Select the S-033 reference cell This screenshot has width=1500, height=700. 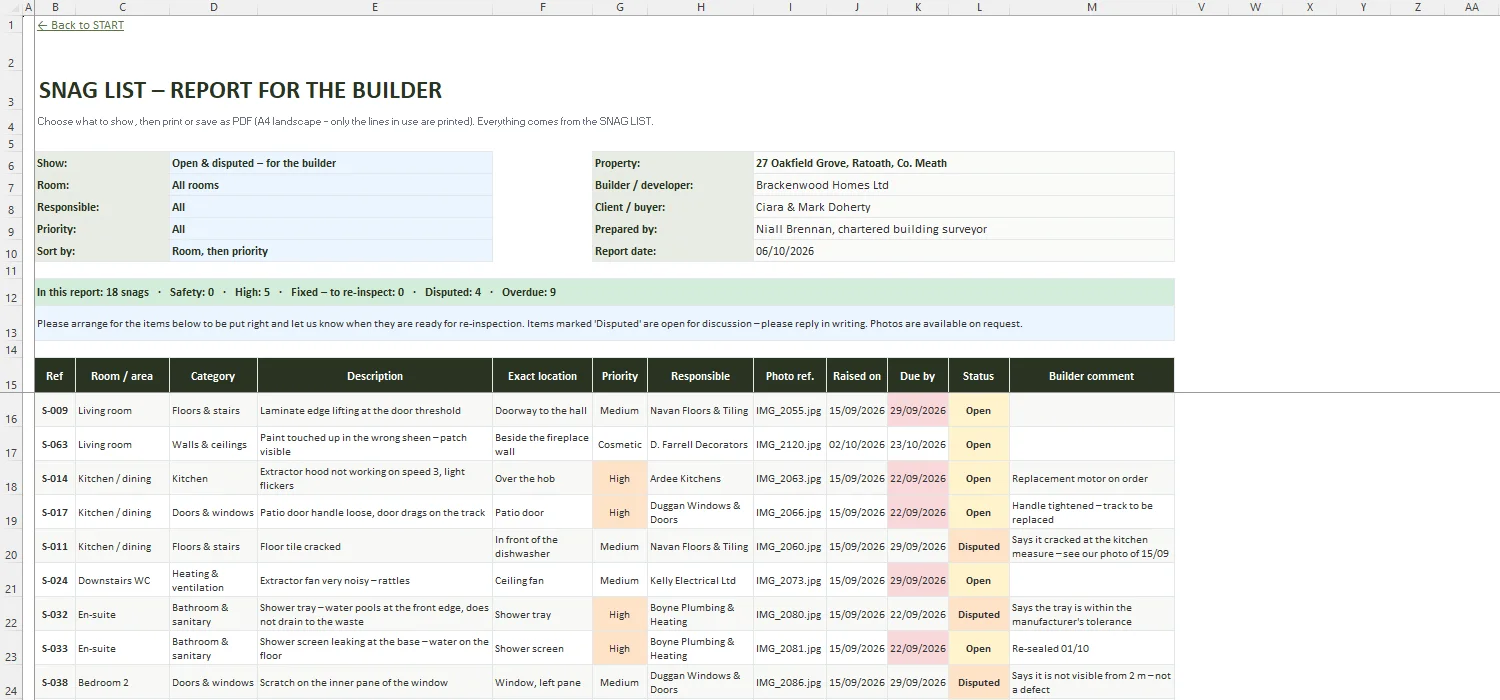(x=55, y=648)
